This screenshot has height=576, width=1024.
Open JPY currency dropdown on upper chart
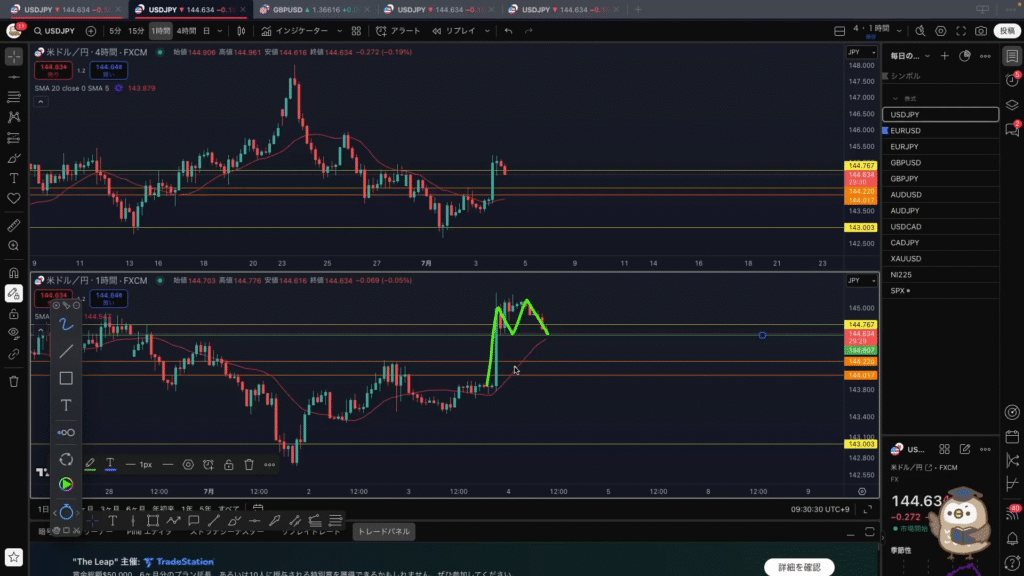click(861, 52)
